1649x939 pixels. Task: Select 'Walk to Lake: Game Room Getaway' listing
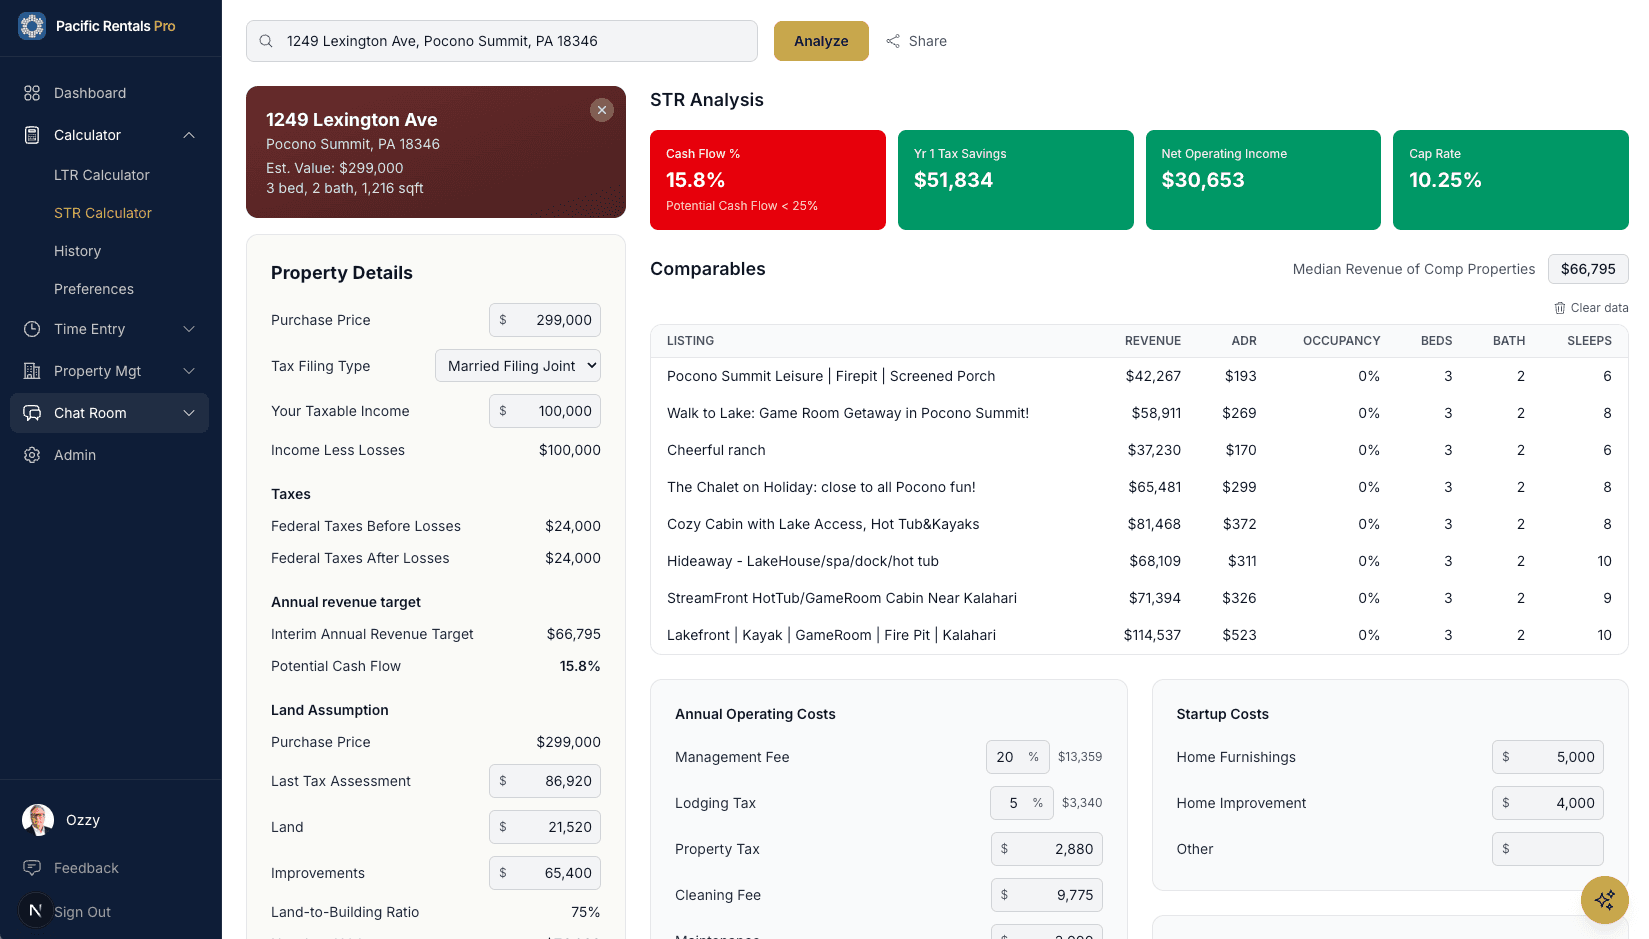1139,413
